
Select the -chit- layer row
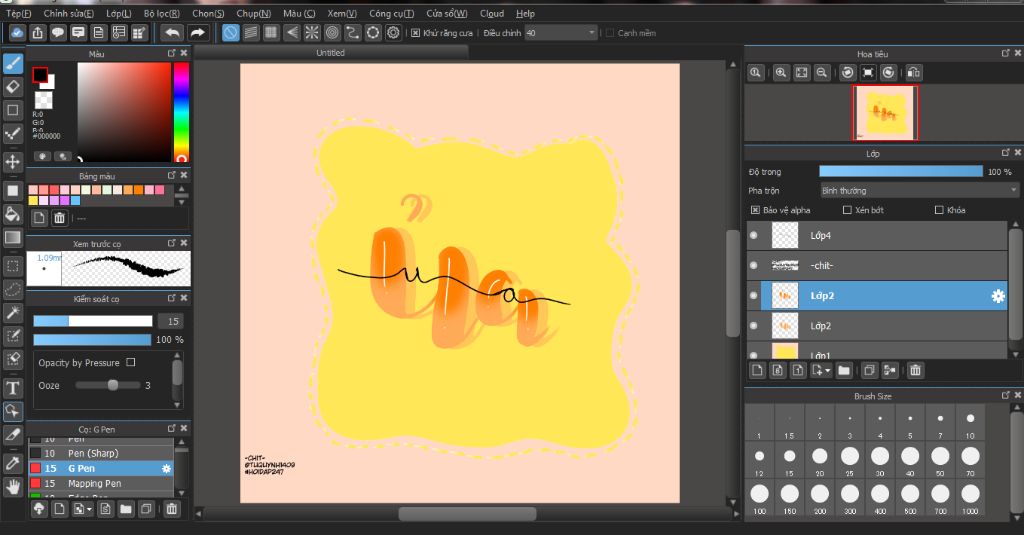click(877, 265)
